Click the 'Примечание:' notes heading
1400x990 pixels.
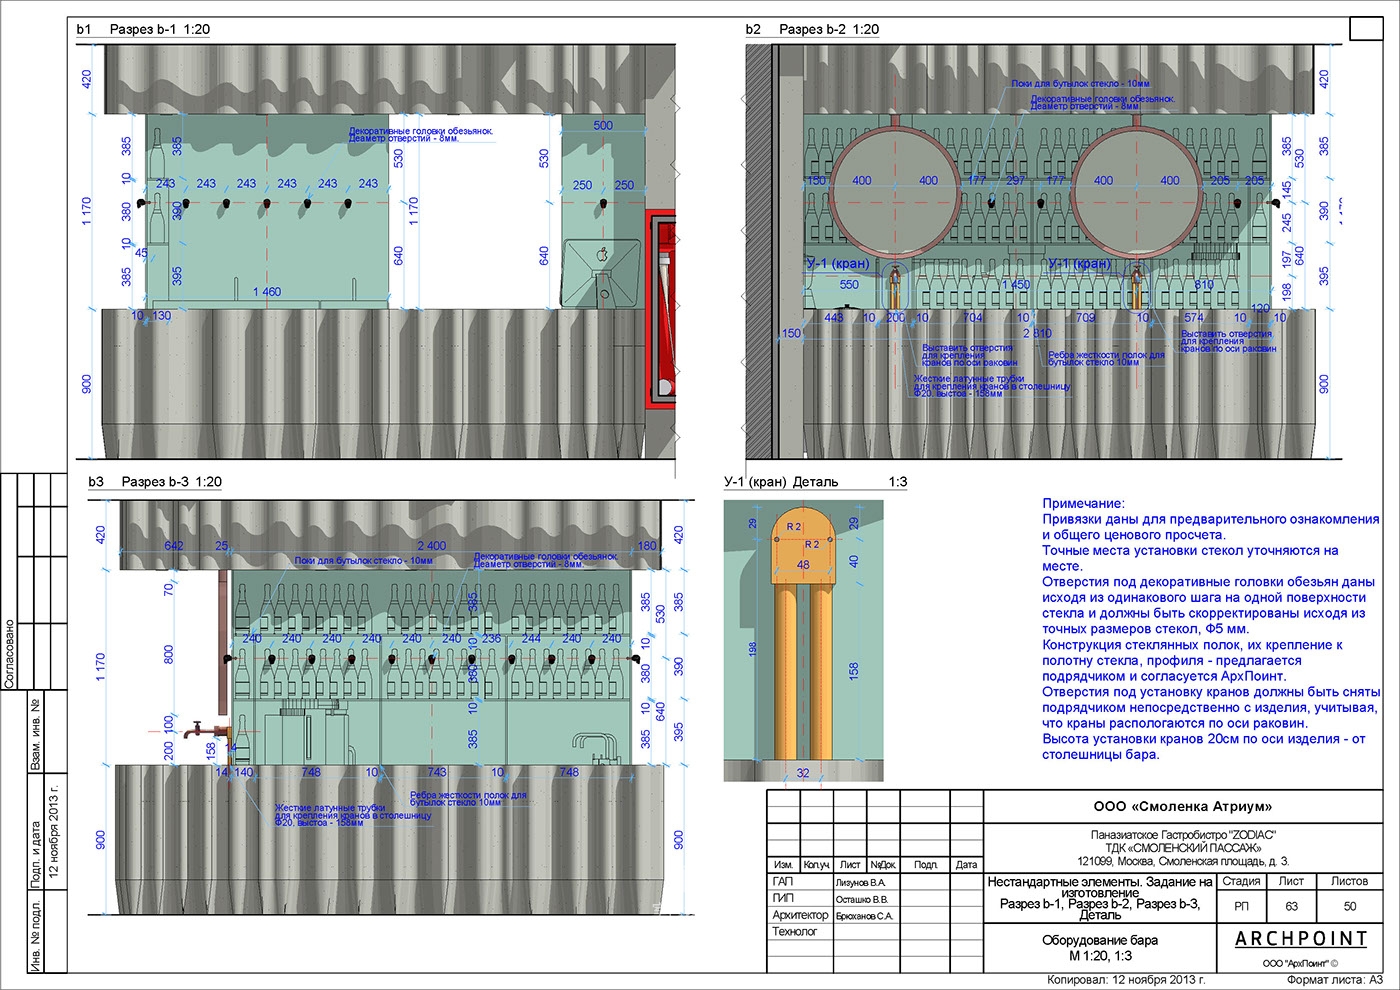coord(1083,504)
